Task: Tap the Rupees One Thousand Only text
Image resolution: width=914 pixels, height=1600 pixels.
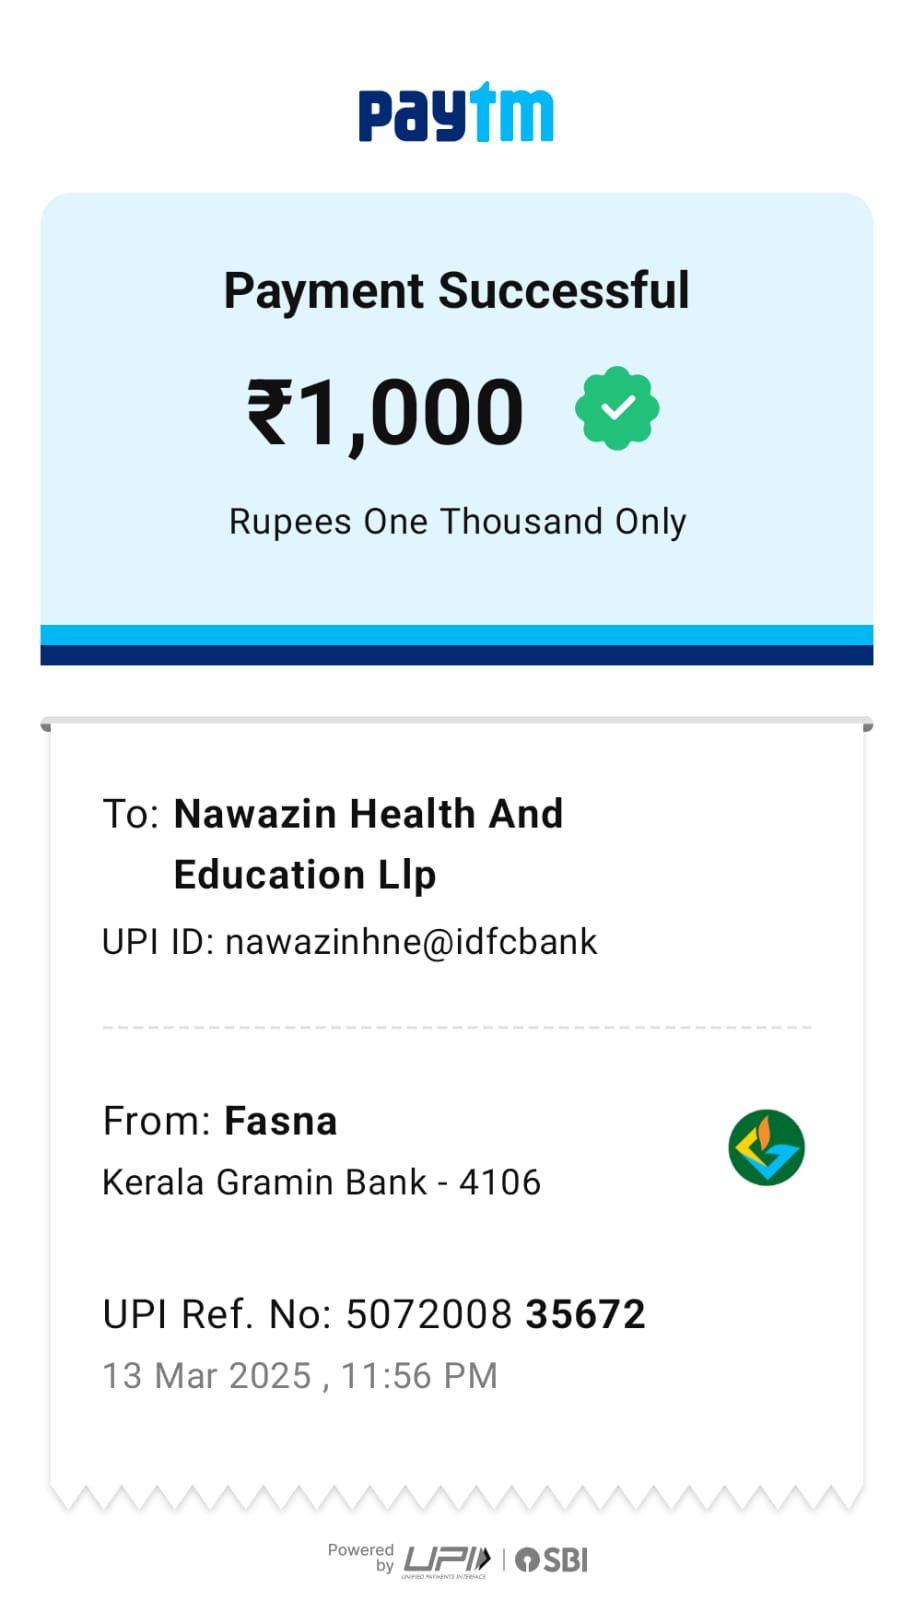Action: pyautogui.click(x=457, y=522)
